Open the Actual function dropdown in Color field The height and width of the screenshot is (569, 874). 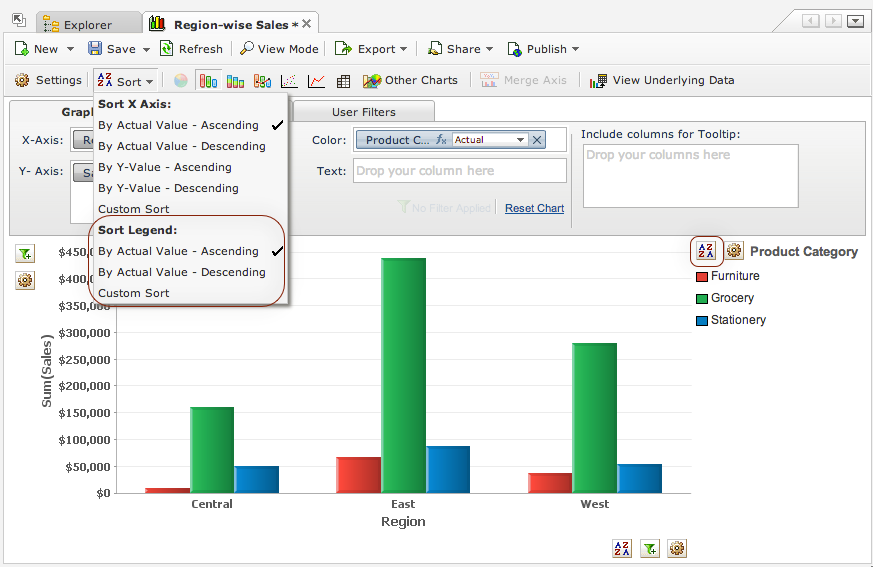click(490, 140)
